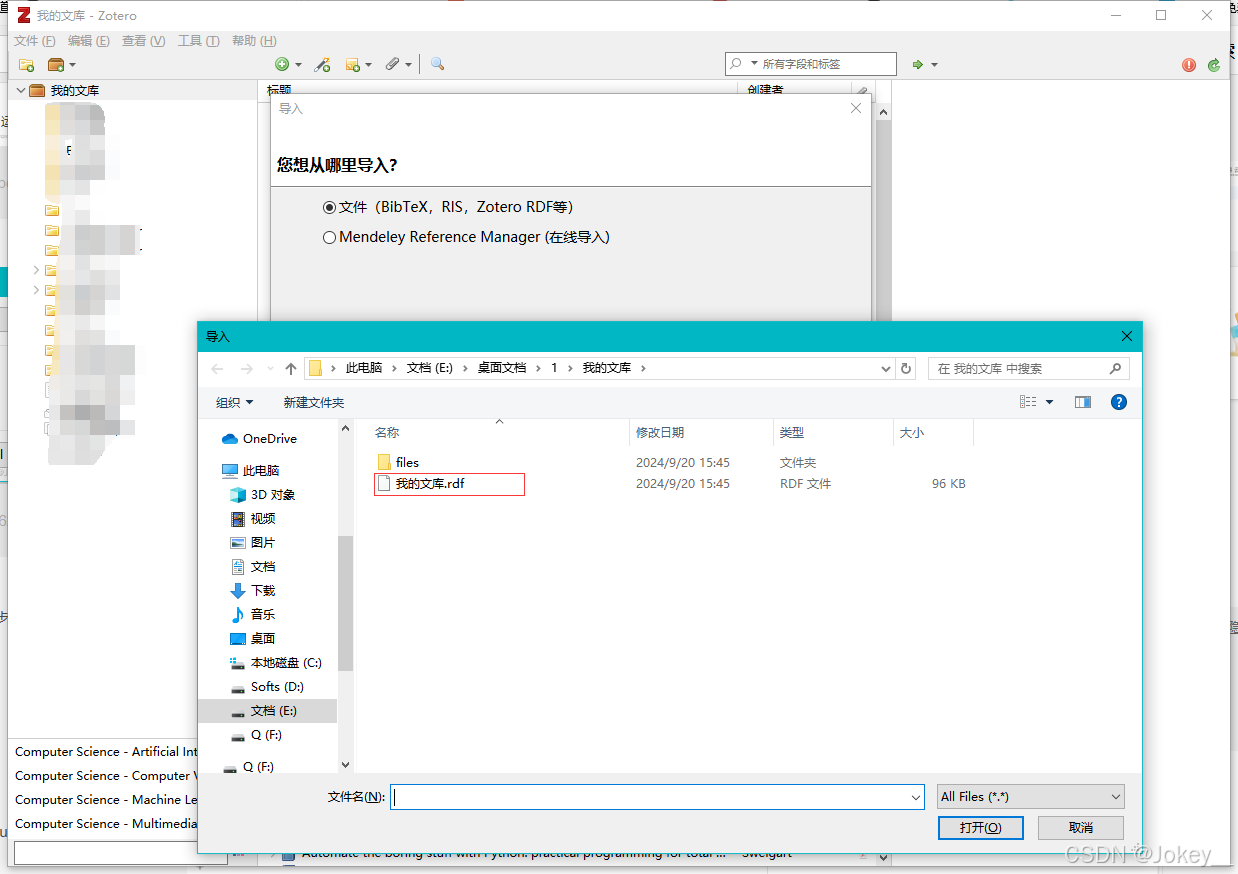Open Advanced Search magnifier icon
The height and width of the screenshot is (874, 1238).
point(437,64)
